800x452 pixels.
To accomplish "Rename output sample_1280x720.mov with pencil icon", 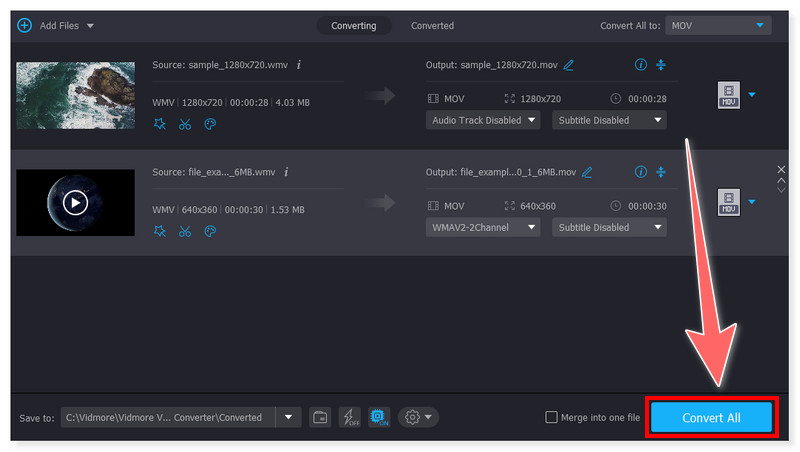I will [x=569, y=65].
